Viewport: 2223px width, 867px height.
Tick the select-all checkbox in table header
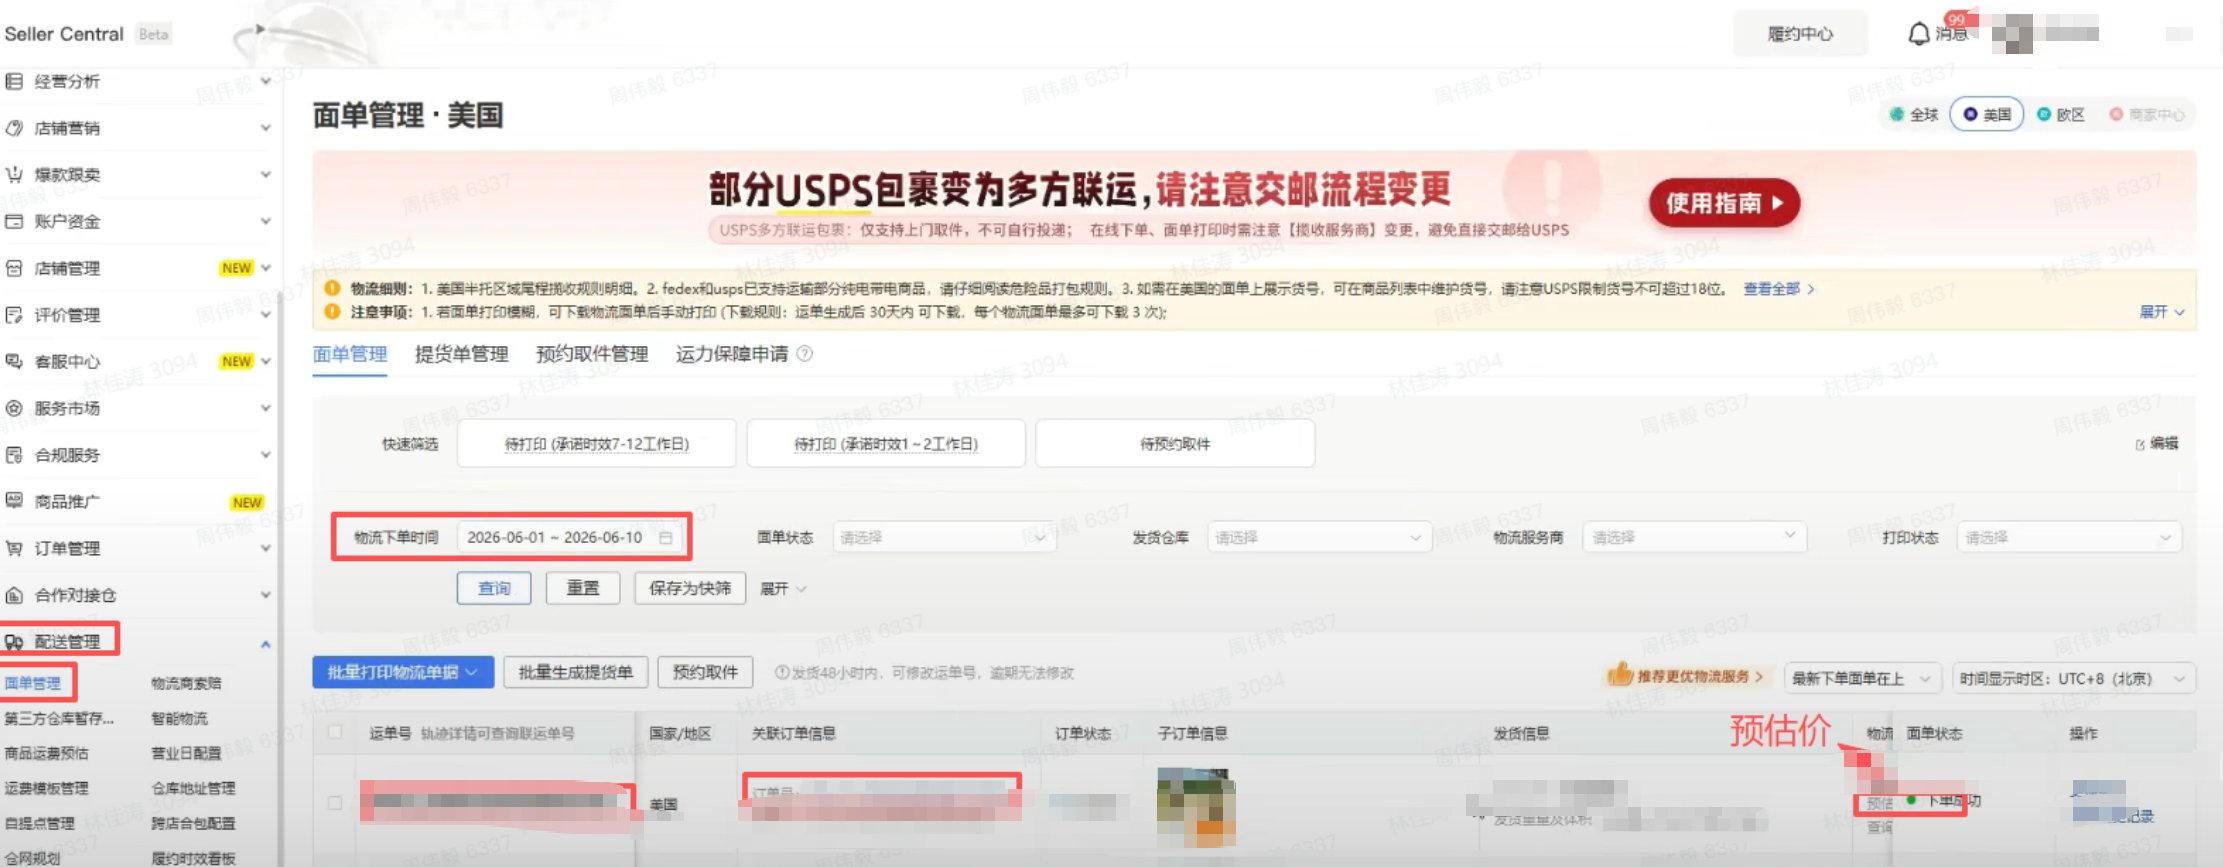pos(335,733)
